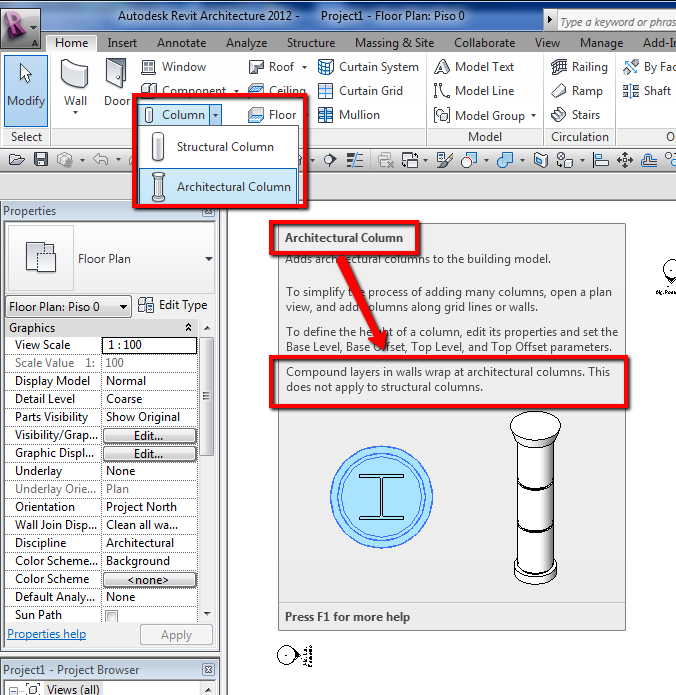Screen dimensions: 676x695
Task: Click the Display Model value Normal
Action: [x=149, y=381]
